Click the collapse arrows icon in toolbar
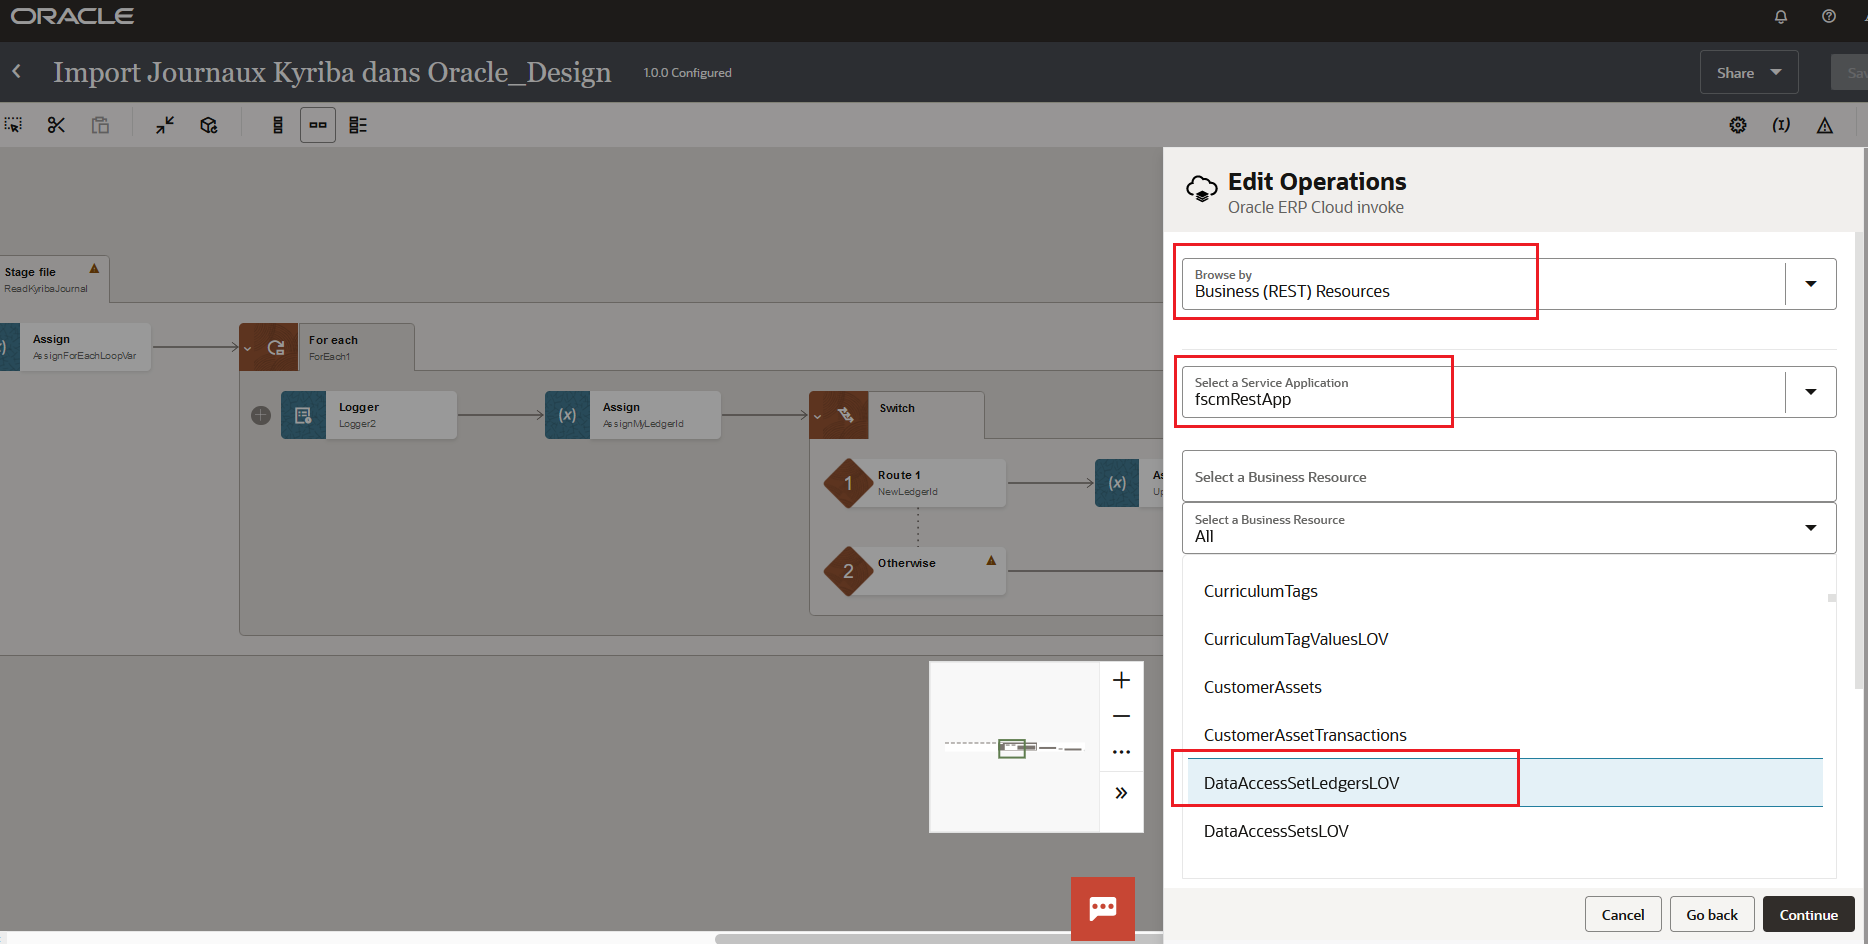Screen dimensions: 1868x944 pos(165,125)
